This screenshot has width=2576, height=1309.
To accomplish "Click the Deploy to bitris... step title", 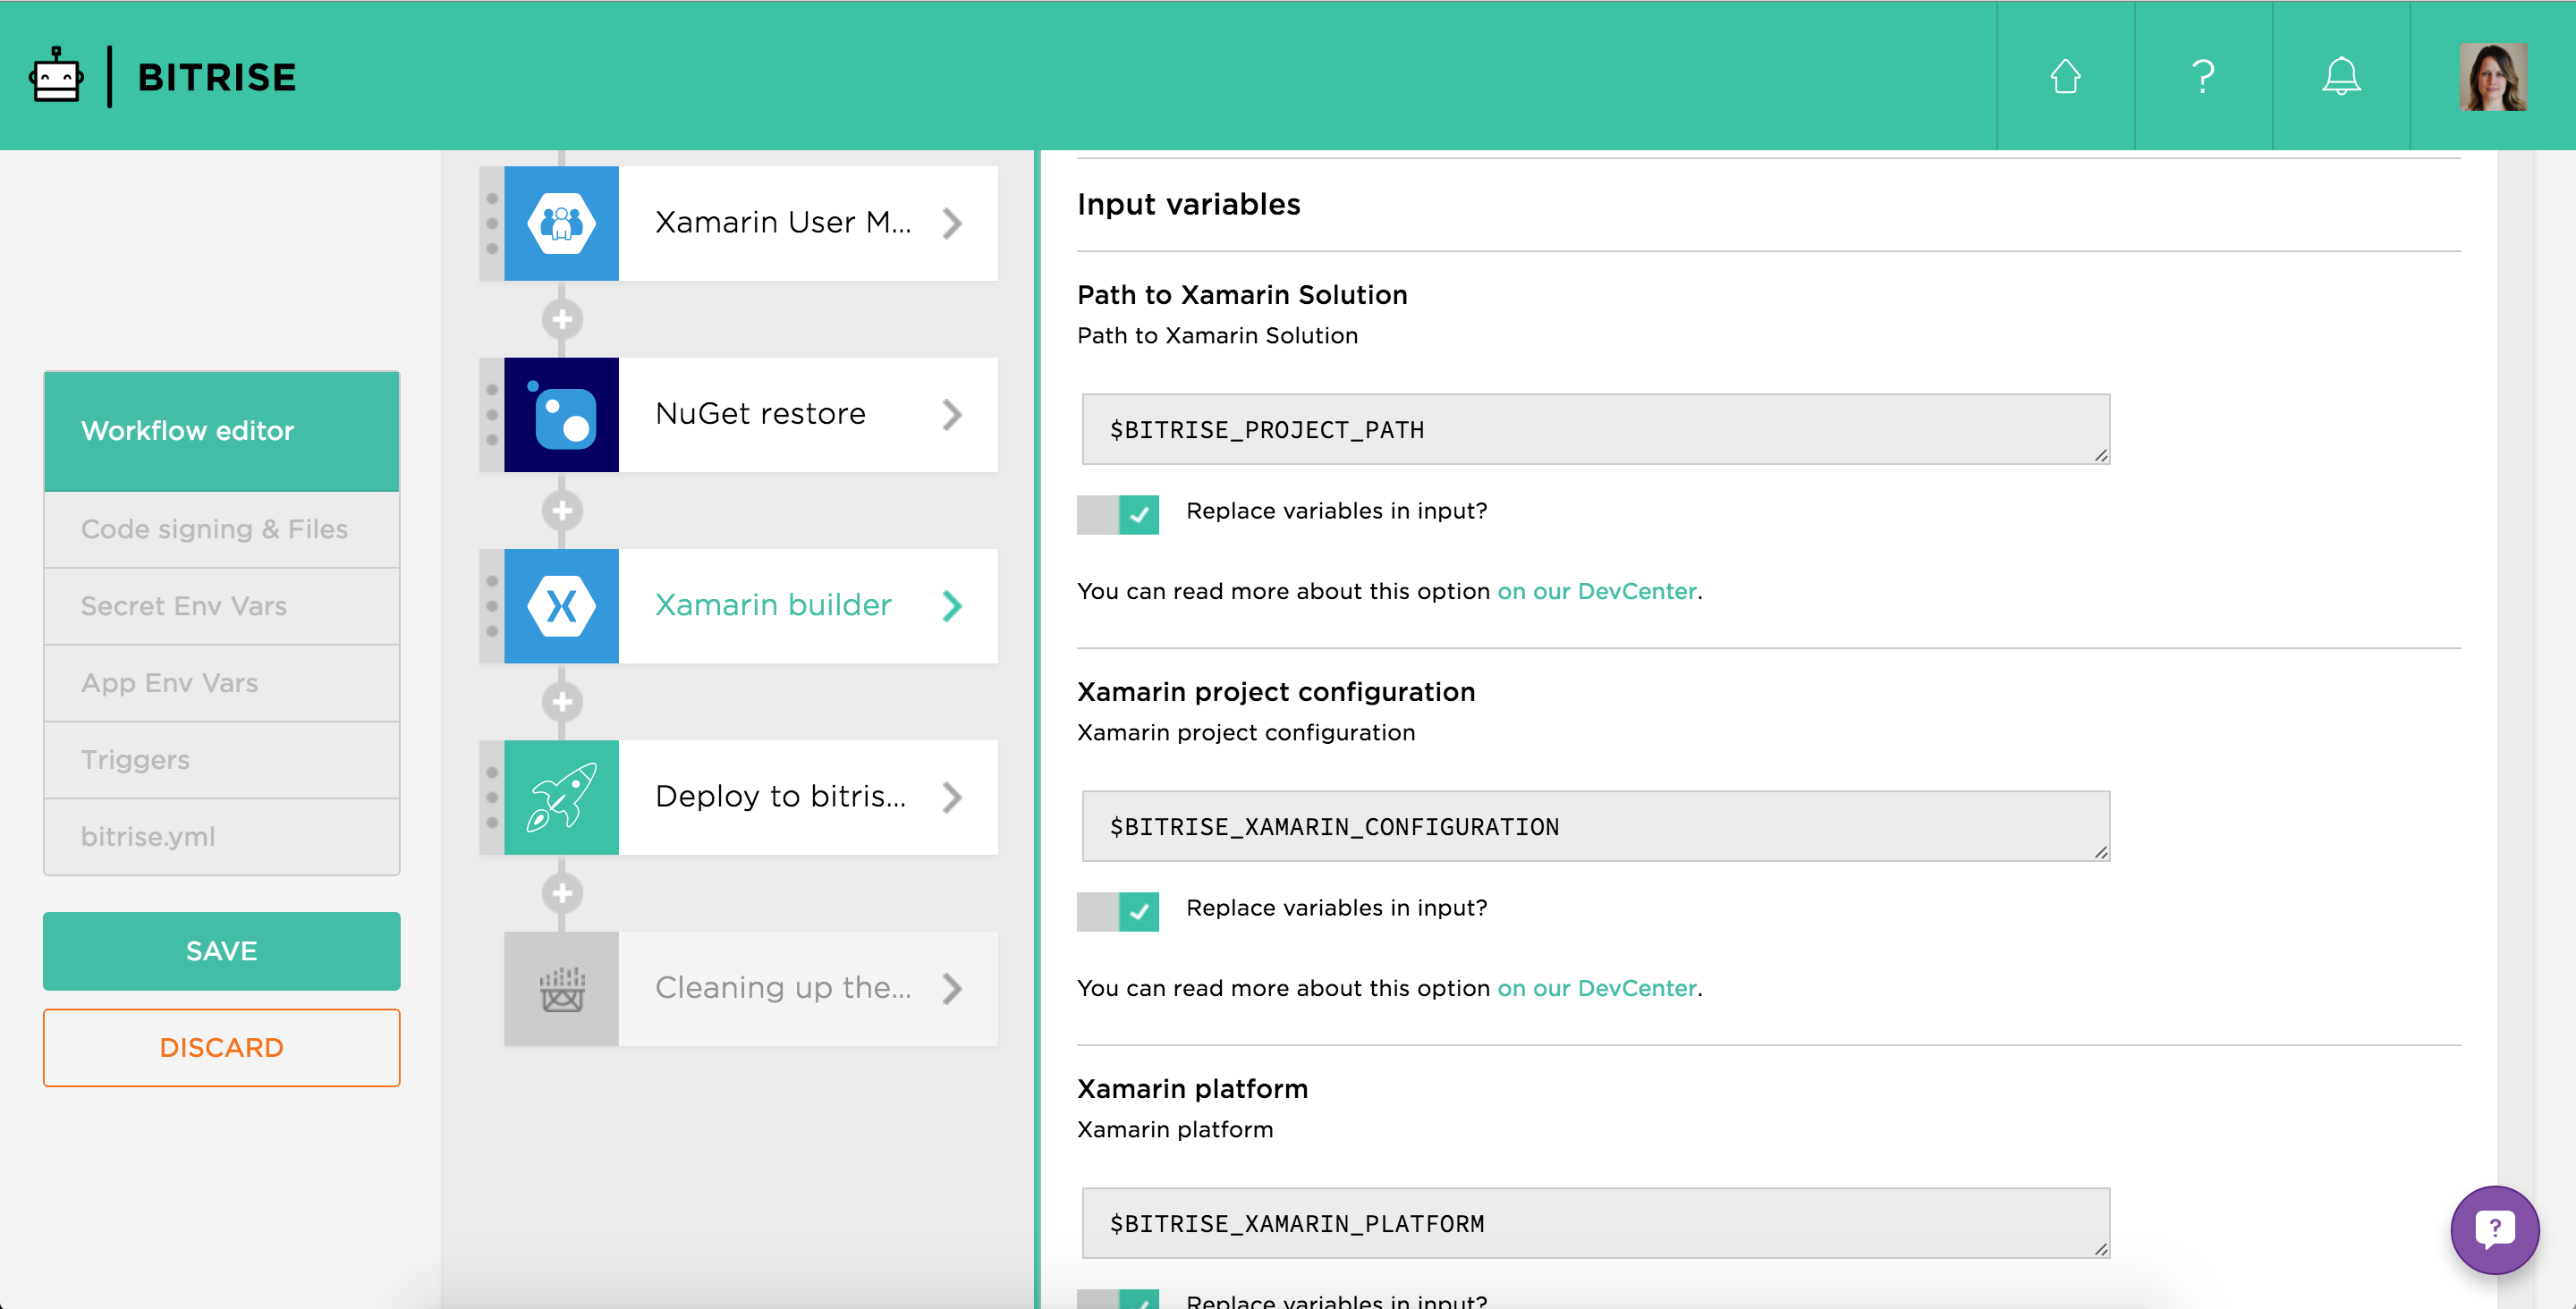I will (x=781, y=797).
